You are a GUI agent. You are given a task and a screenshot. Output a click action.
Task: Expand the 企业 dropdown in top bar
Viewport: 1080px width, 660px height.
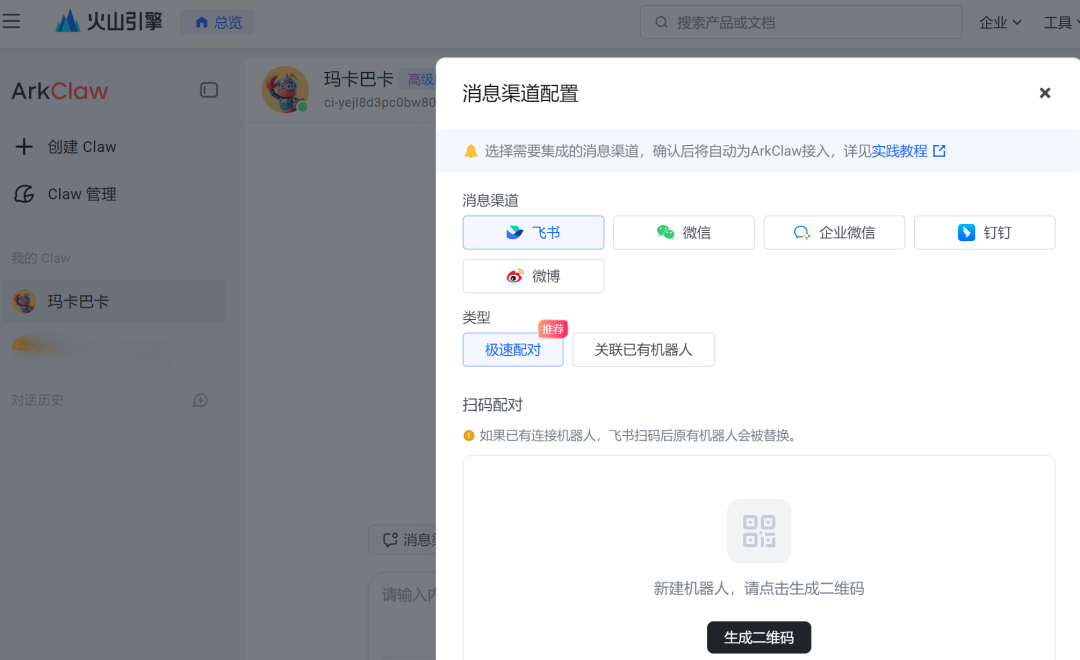tap(1000, 23)
